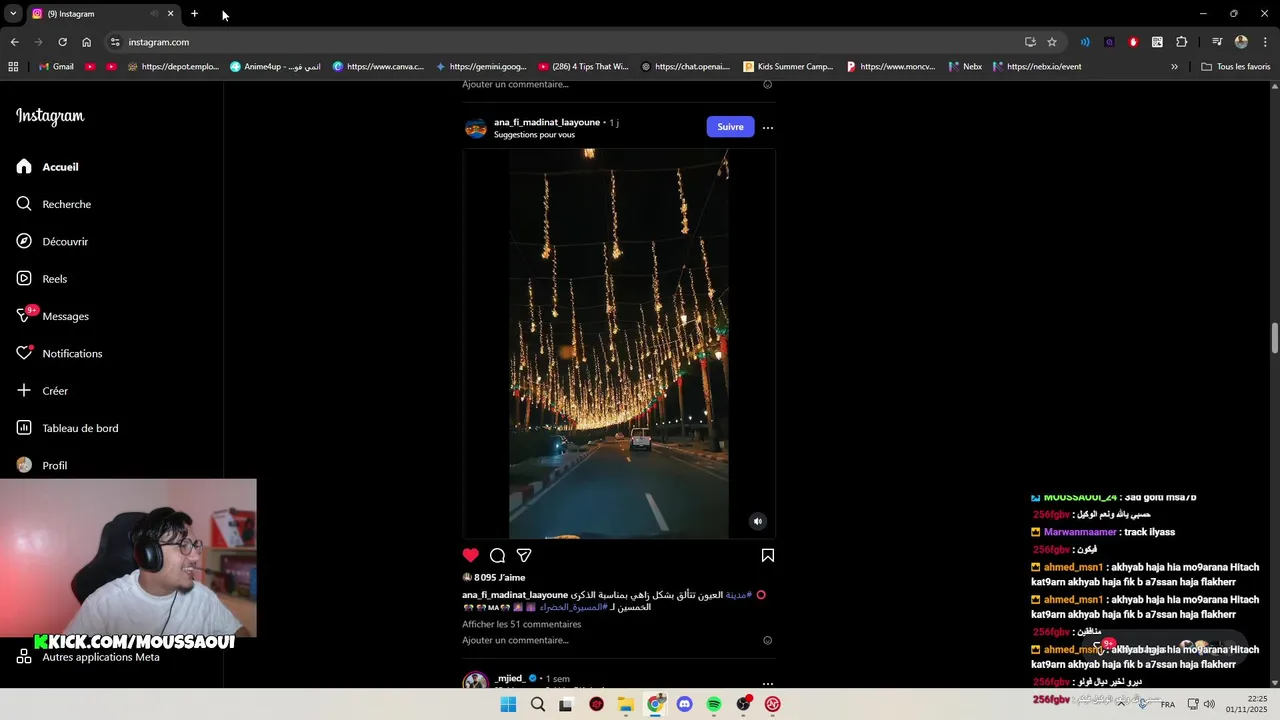Open Chrome profile avatar
Image resolution: width=1280 pixels, height=720 pixels.
pyautogui.click(x=1241, y=42)
